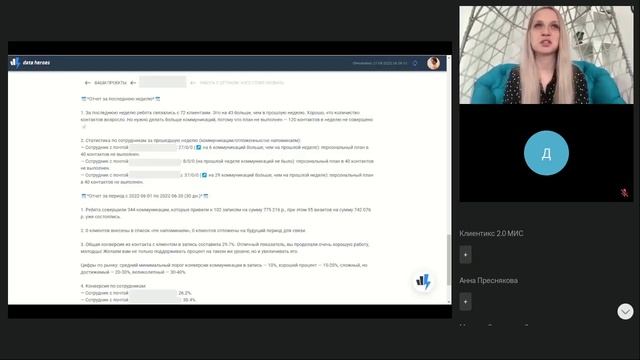The height and width of the screenshot is (360, 640).
Task: Open notifications bell in data heroes header
Action: (x=415, y=63)
